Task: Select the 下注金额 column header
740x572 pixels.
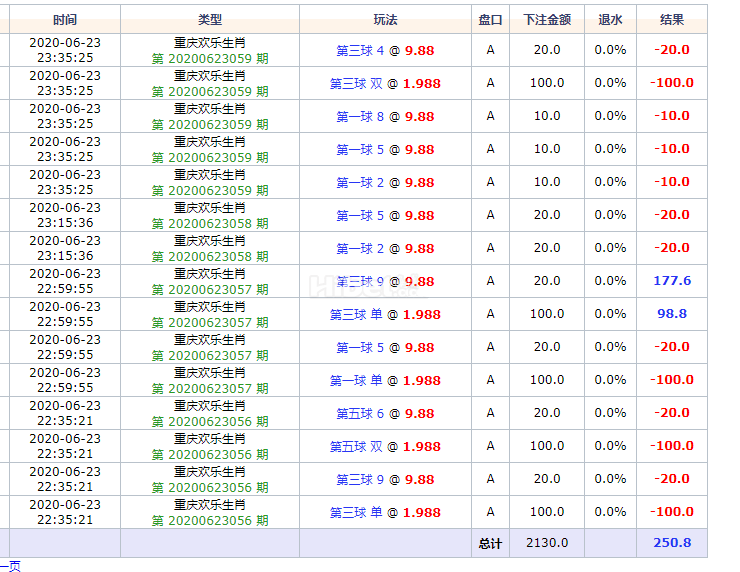Action: pos(547,20)
